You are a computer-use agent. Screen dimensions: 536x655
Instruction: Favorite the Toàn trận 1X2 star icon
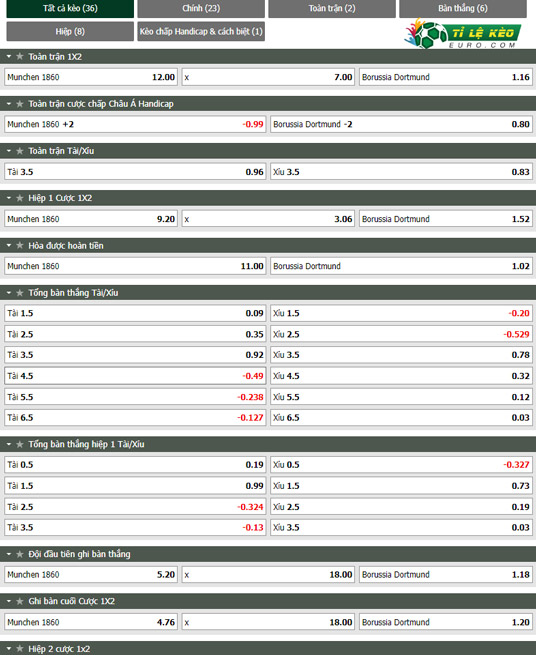[x=20, y=56]
